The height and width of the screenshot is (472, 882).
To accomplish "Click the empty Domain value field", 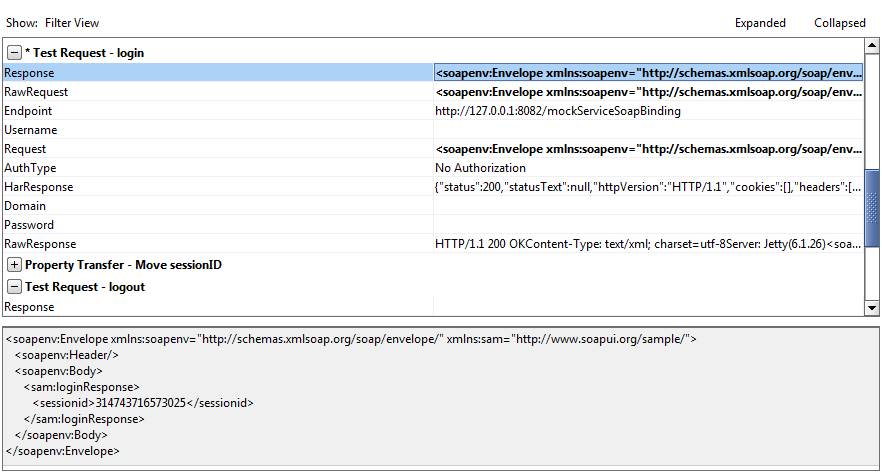I will 648,206.
